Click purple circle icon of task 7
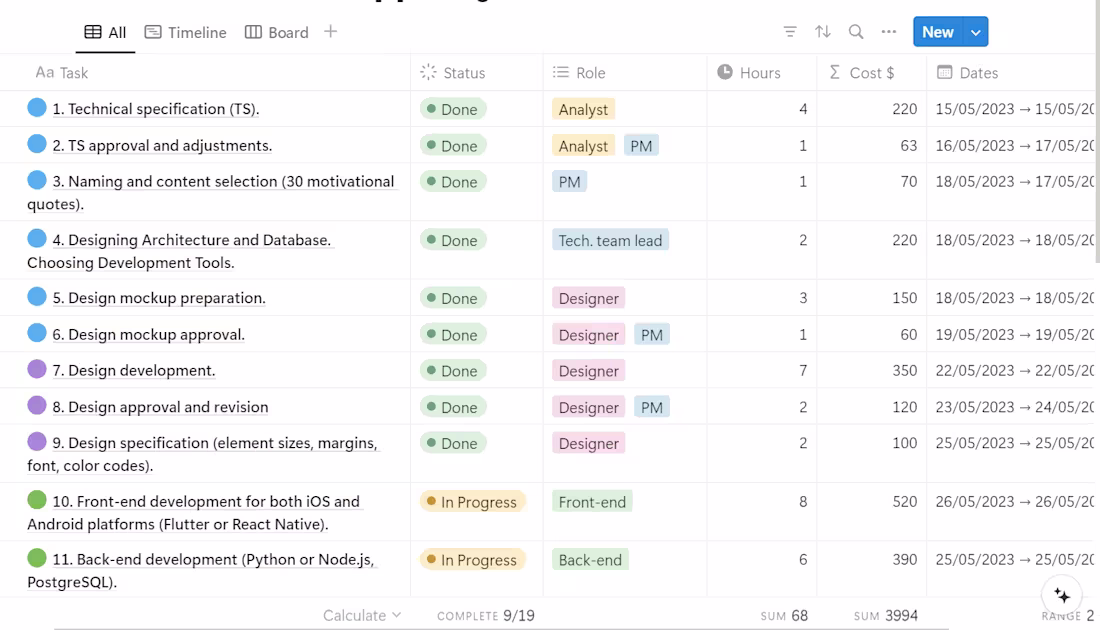 [37, 369]
